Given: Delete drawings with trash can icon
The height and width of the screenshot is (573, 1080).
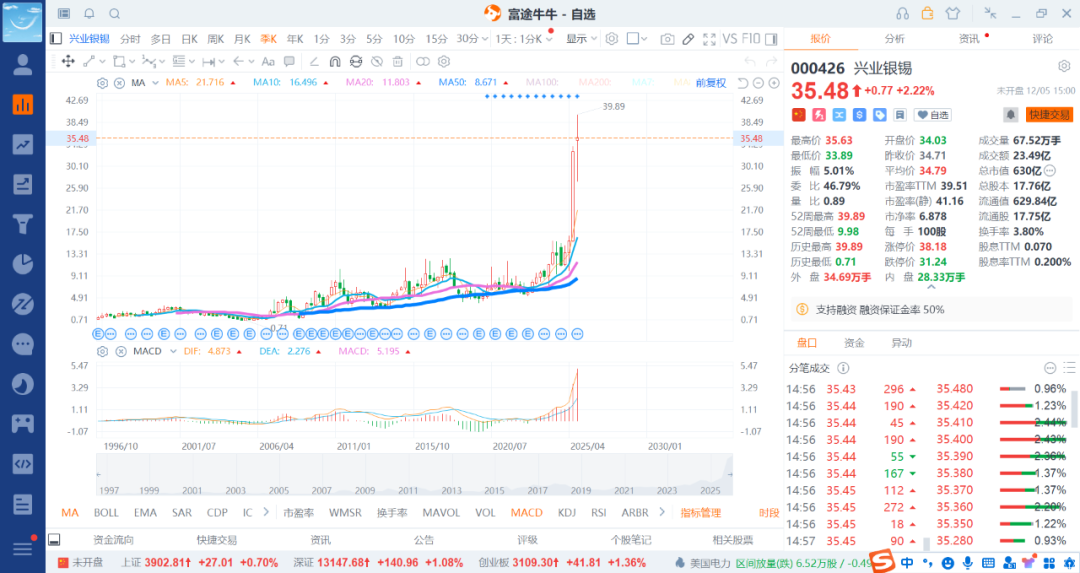Looking at the screenshot, I should pyautogui.click(x=397, y=61).
